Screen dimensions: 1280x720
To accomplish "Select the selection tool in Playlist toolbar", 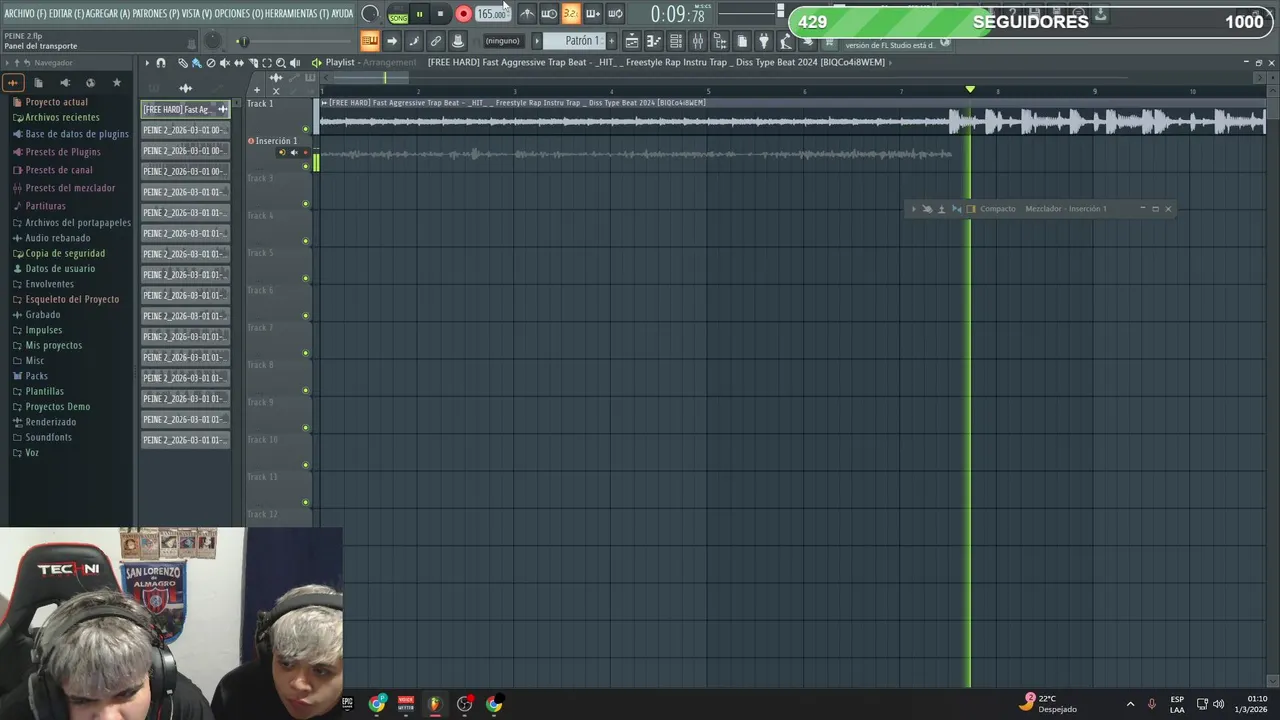I will coord(267,62).
